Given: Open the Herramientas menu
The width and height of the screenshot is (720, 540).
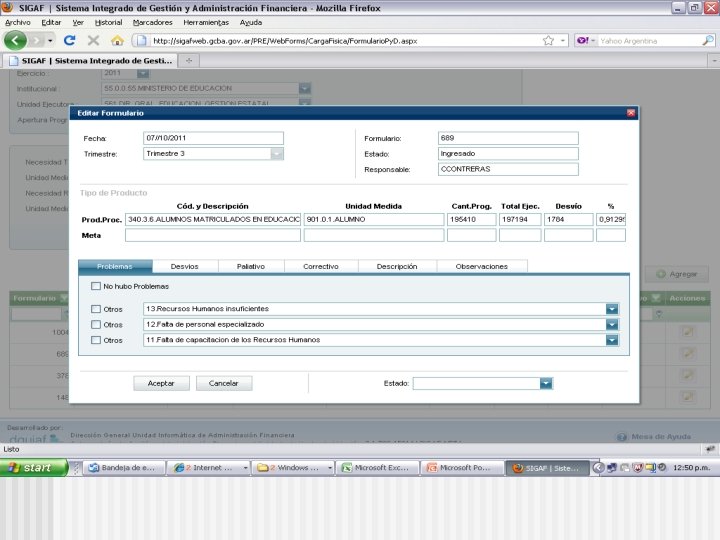Looking at the screenshot, I should [x=206, y=22].
